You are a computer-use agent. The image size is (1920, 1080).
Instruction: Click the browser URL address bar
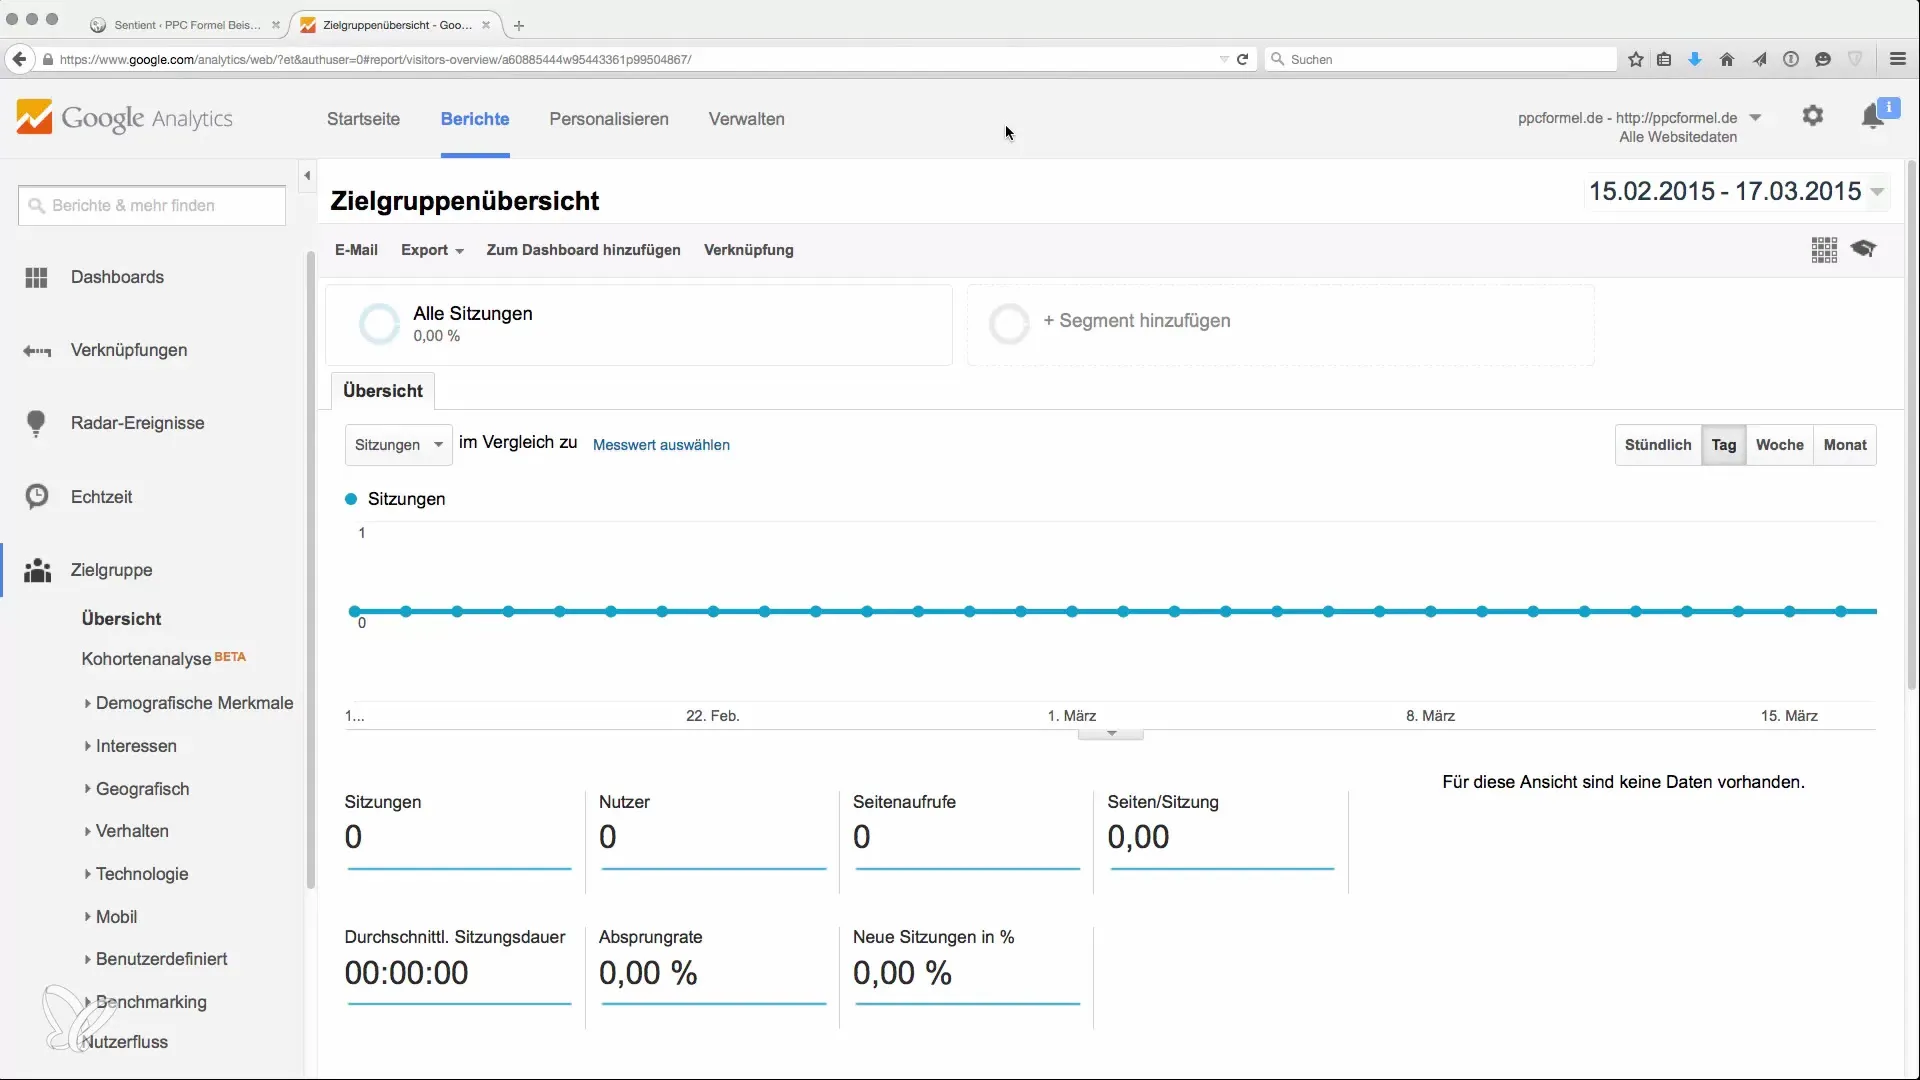(640, 59)
